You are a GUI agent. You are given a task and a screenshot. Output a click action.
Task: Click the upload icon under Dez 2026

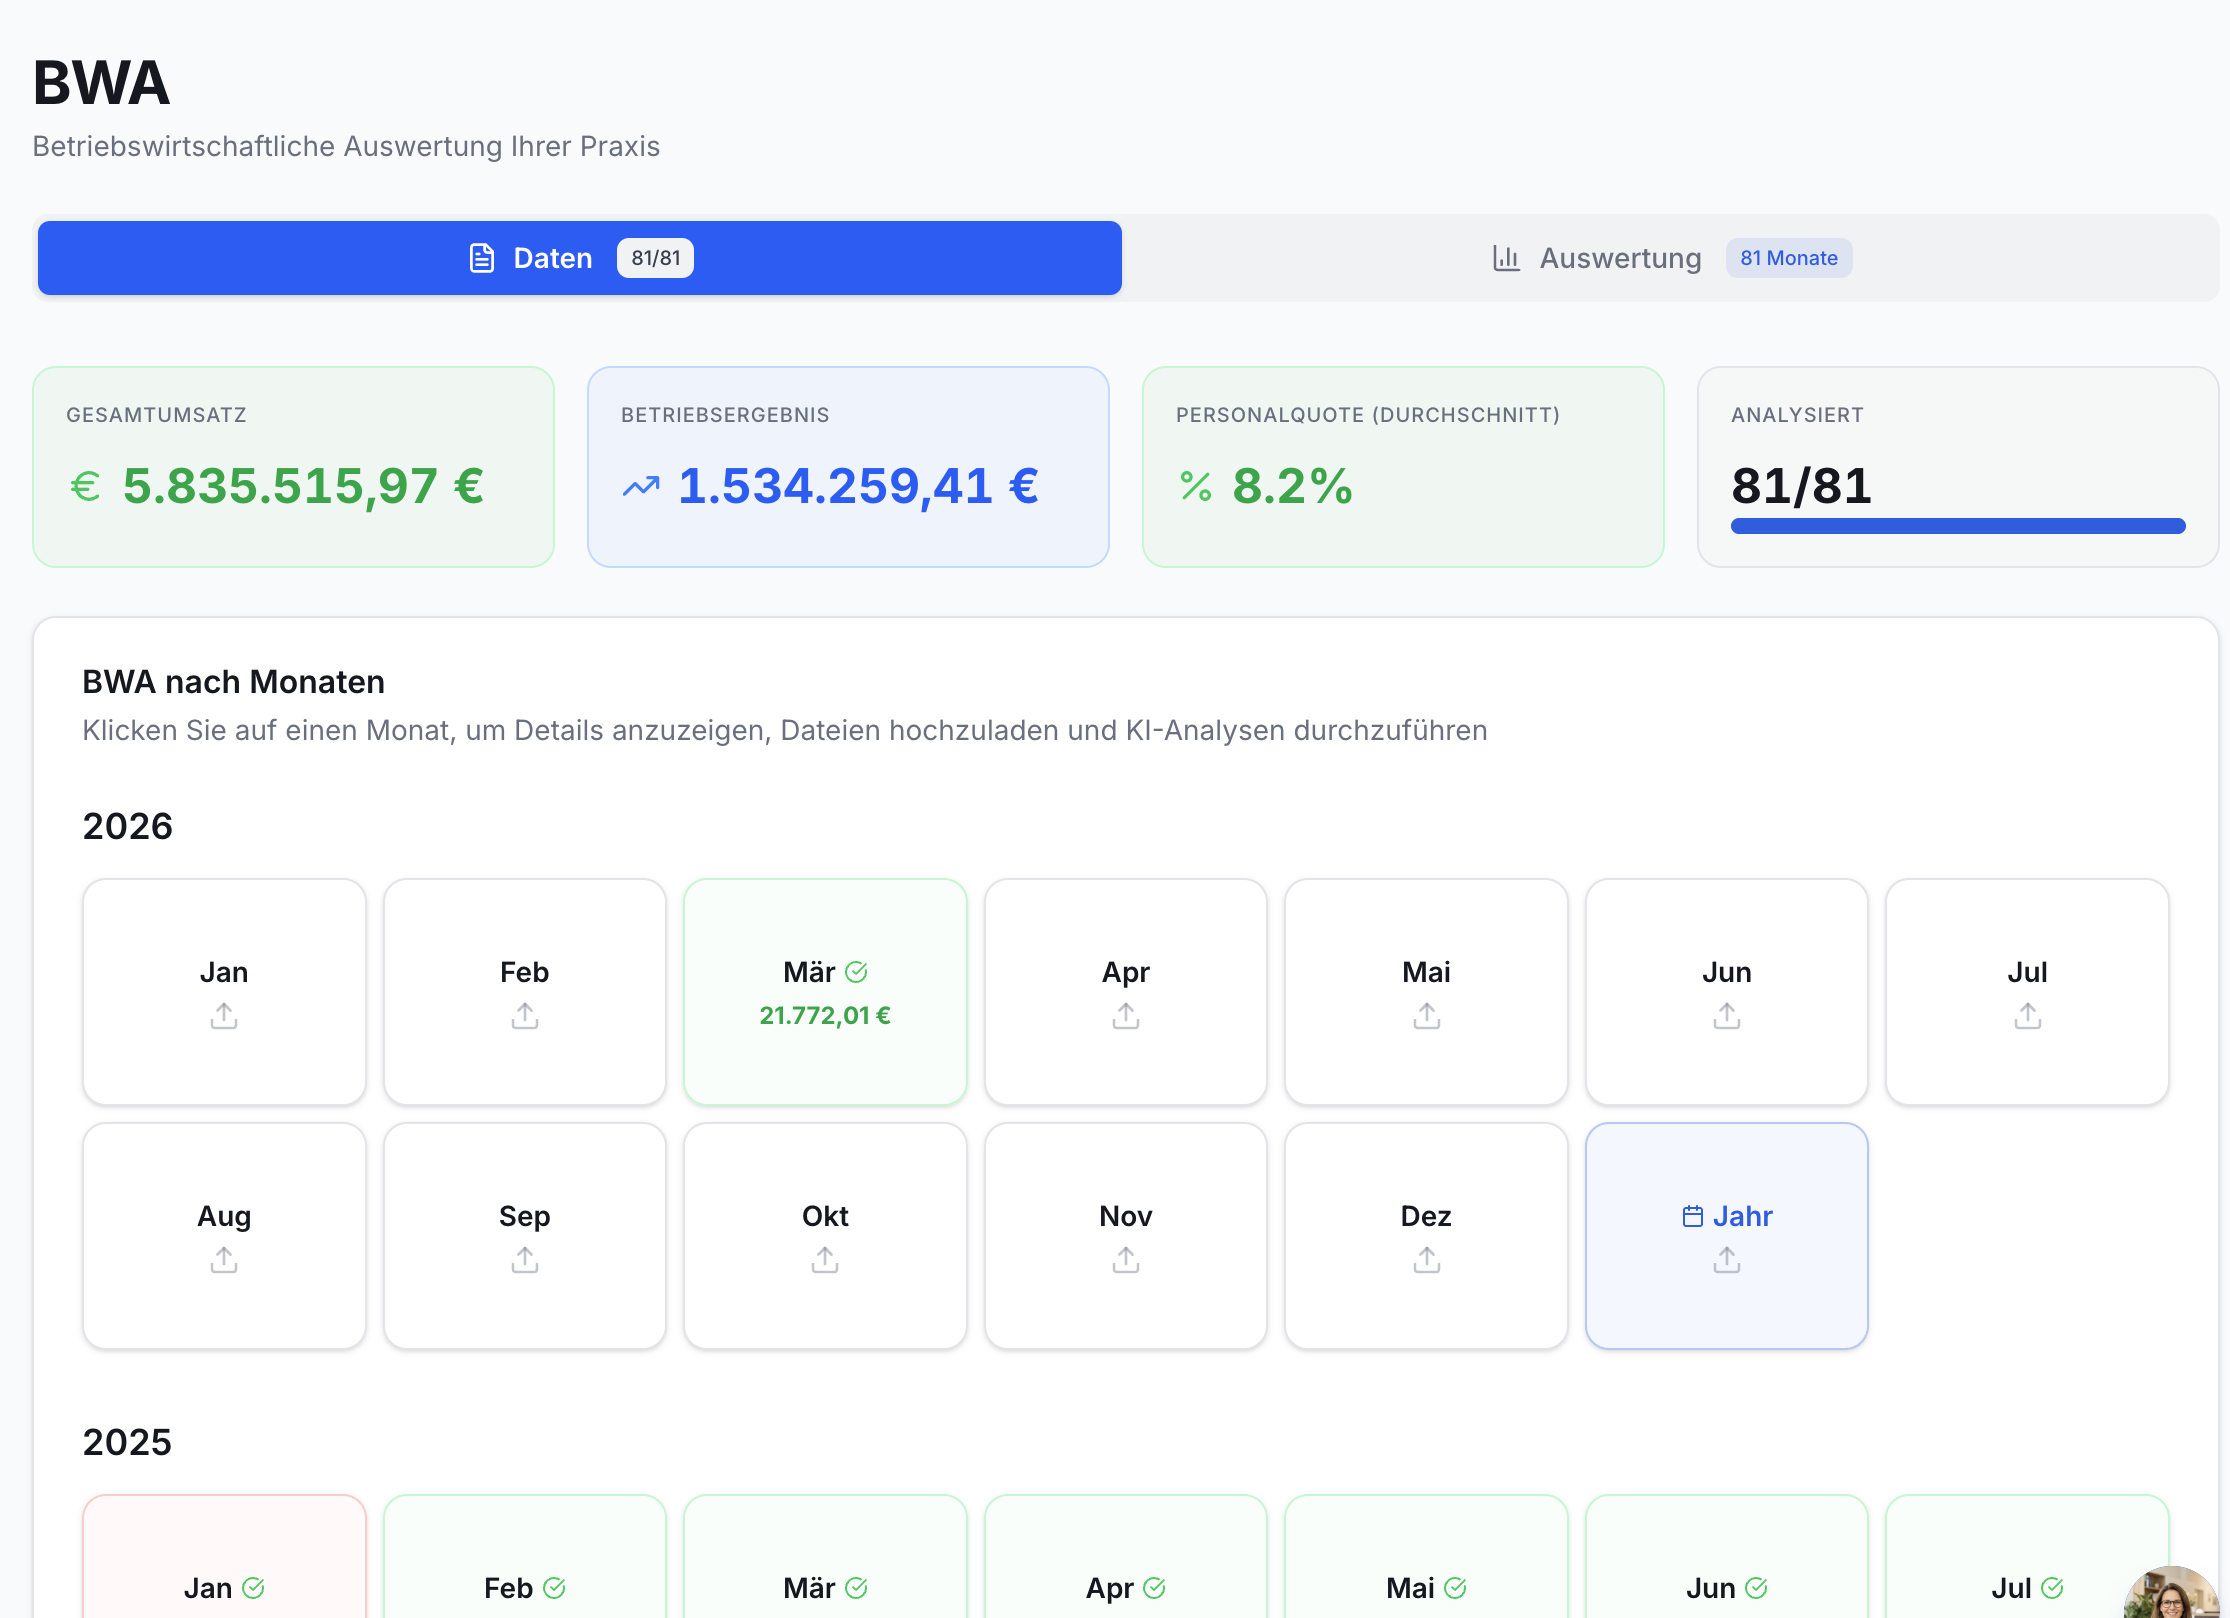click(1427, 1260)
